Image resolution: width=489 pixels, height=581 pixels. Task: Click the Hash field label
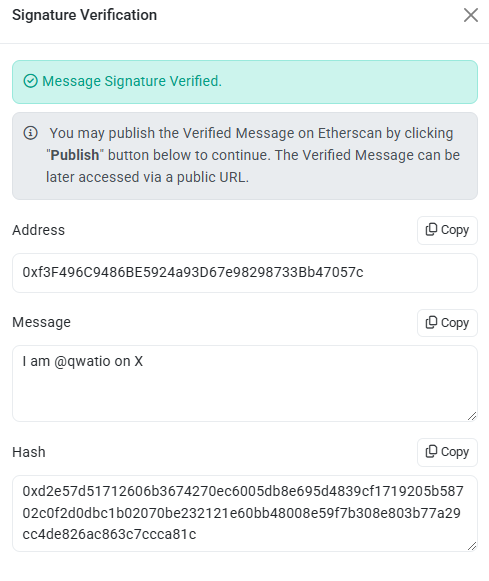29,452
